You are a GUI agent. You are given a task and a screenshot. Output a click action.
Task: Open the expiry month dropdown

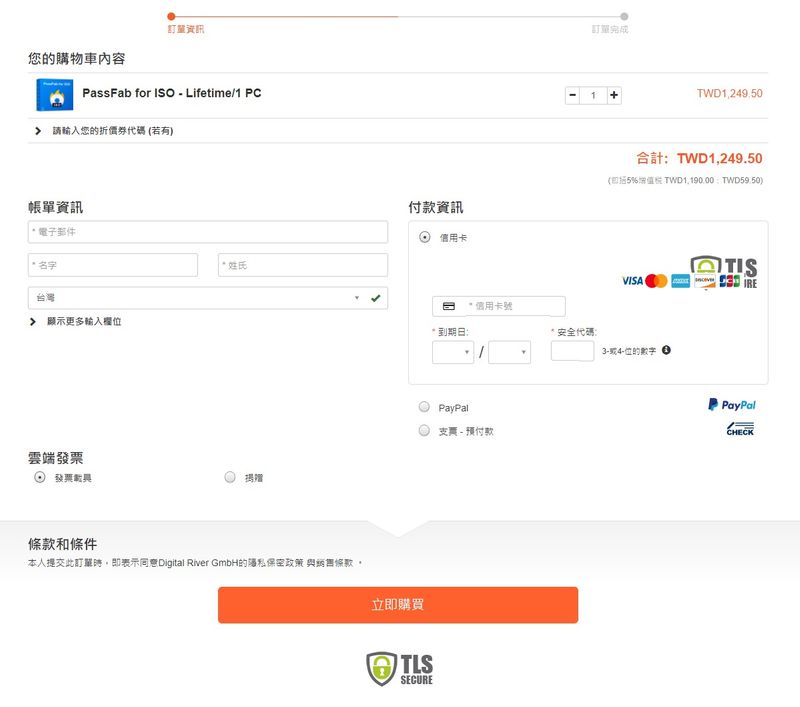(453, 352)
